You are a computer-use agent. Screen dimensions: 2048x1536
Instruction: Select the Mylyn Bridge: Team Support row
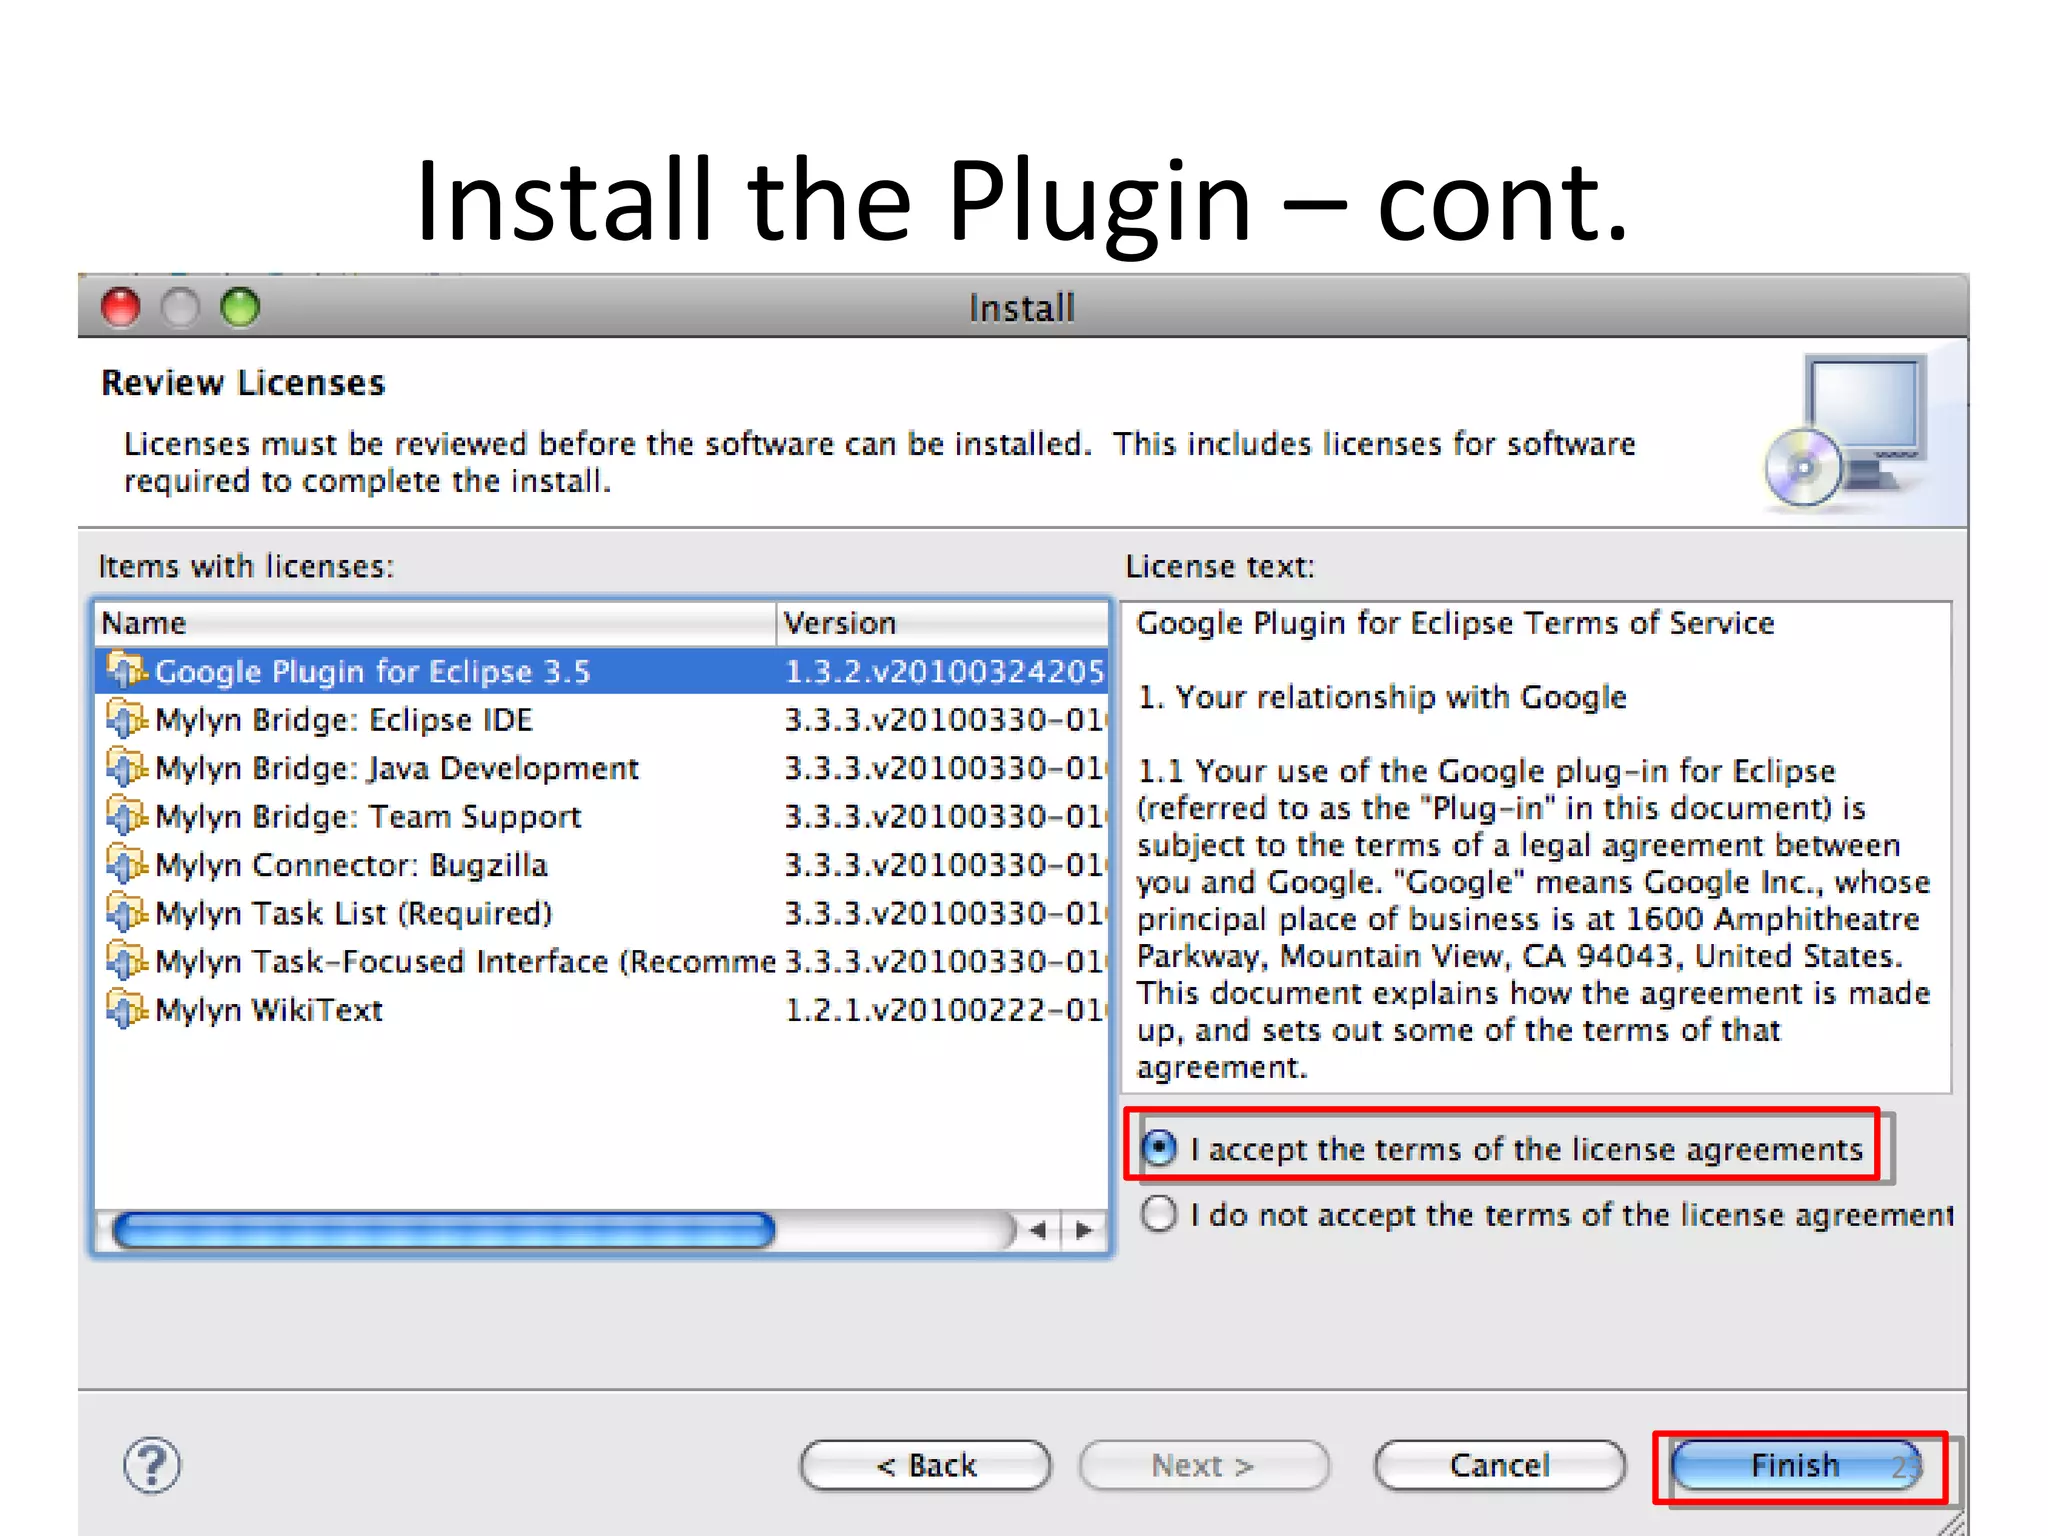[x=602, y=816]
